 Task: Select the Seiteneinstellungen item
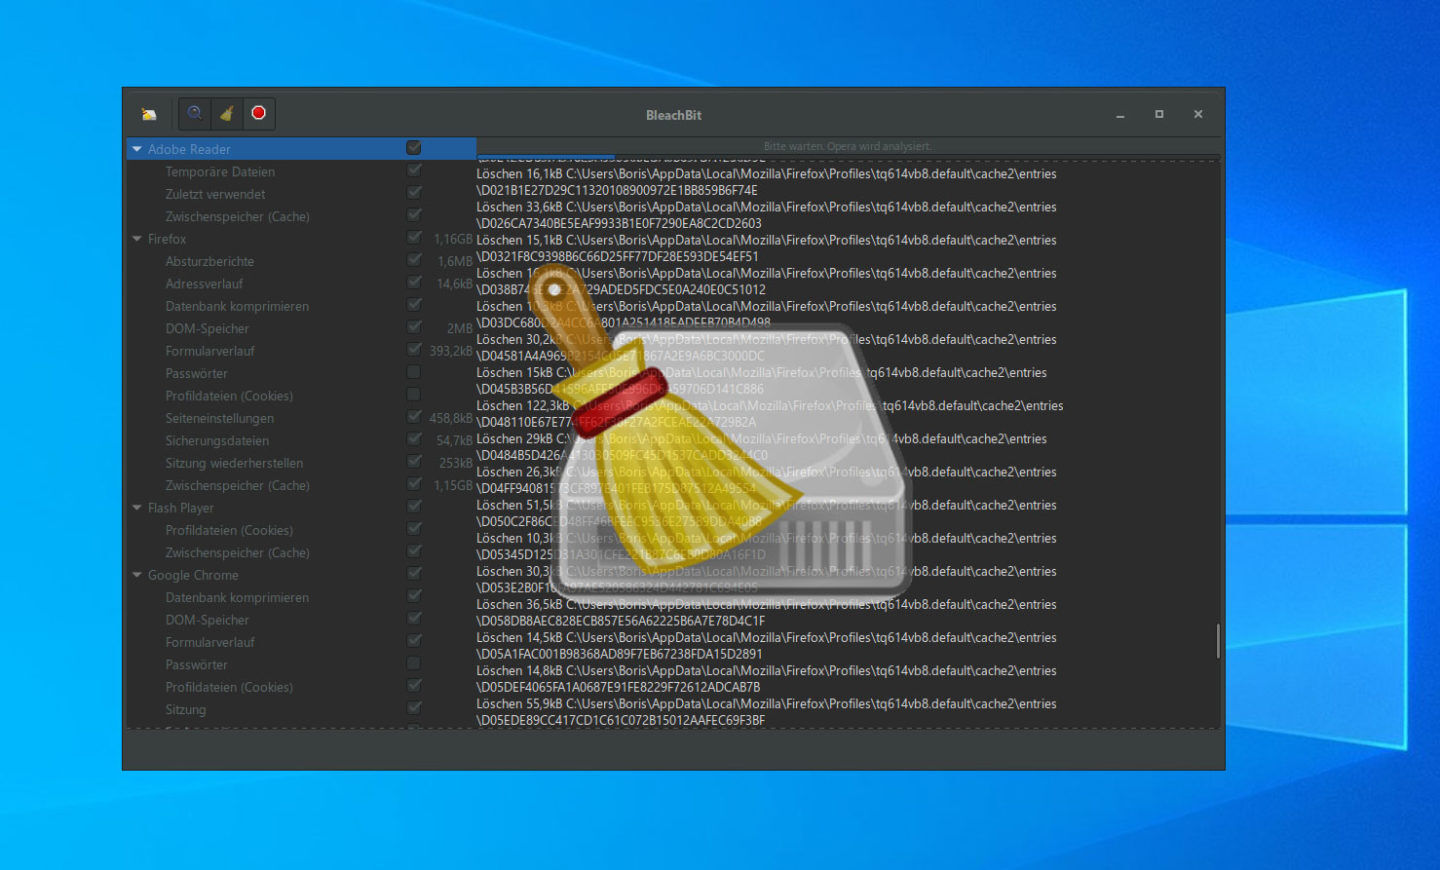(x=219, y=418)
